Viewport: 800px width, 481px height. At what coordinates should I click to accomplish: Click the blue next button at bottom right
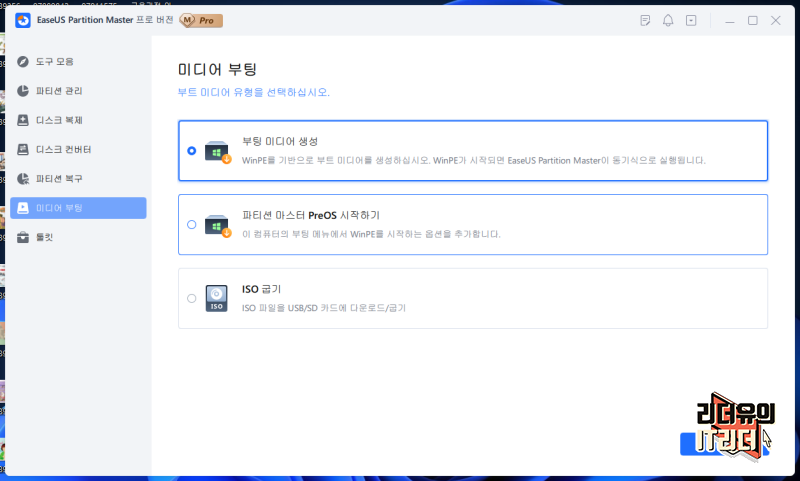click(x=724, y=444)
